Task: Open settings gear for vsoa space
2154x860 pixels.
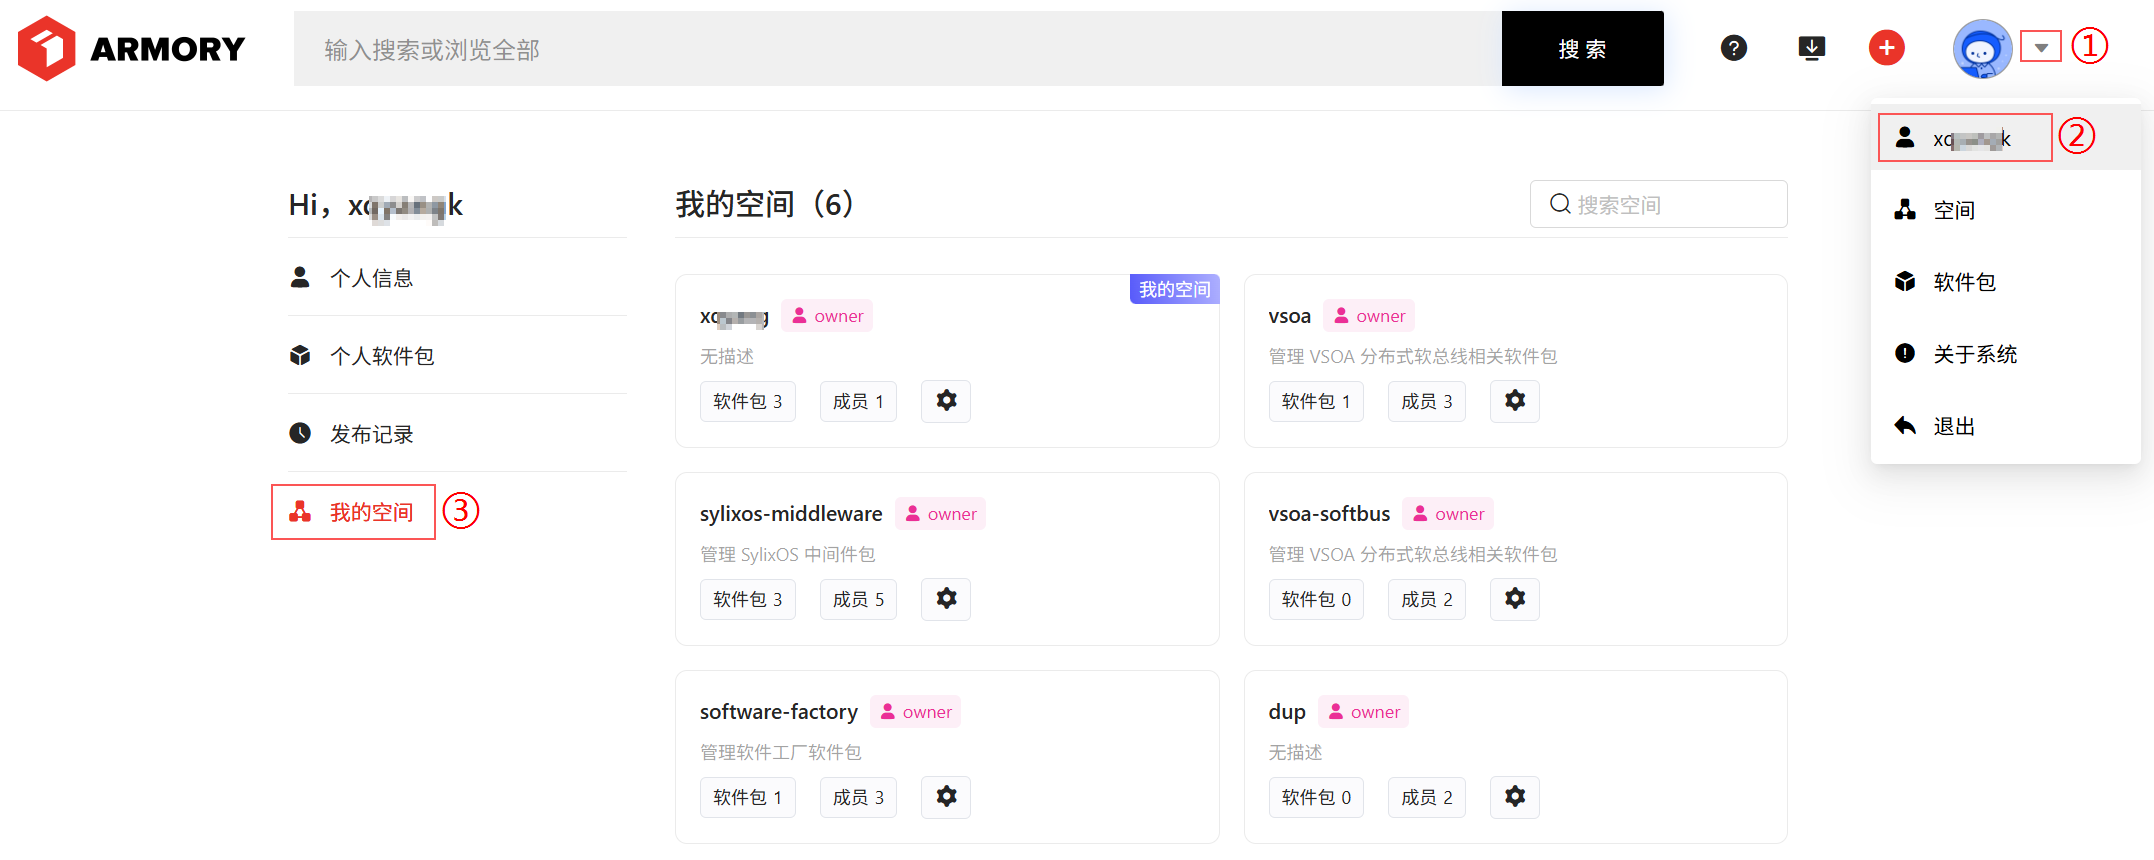Action: pos(1514,401)
